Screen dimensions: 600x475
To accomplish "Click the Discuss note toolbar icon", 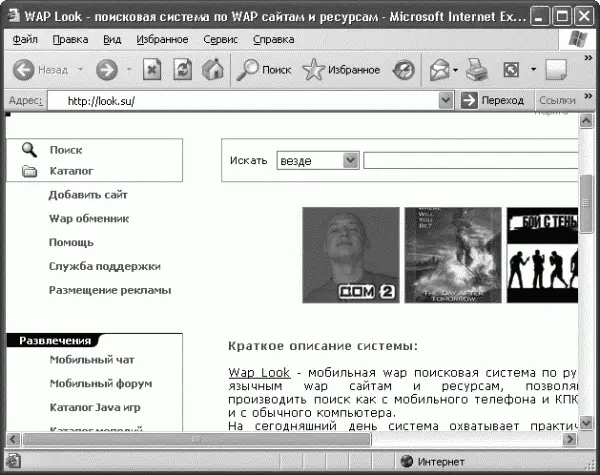I will [x=556, y=70].
